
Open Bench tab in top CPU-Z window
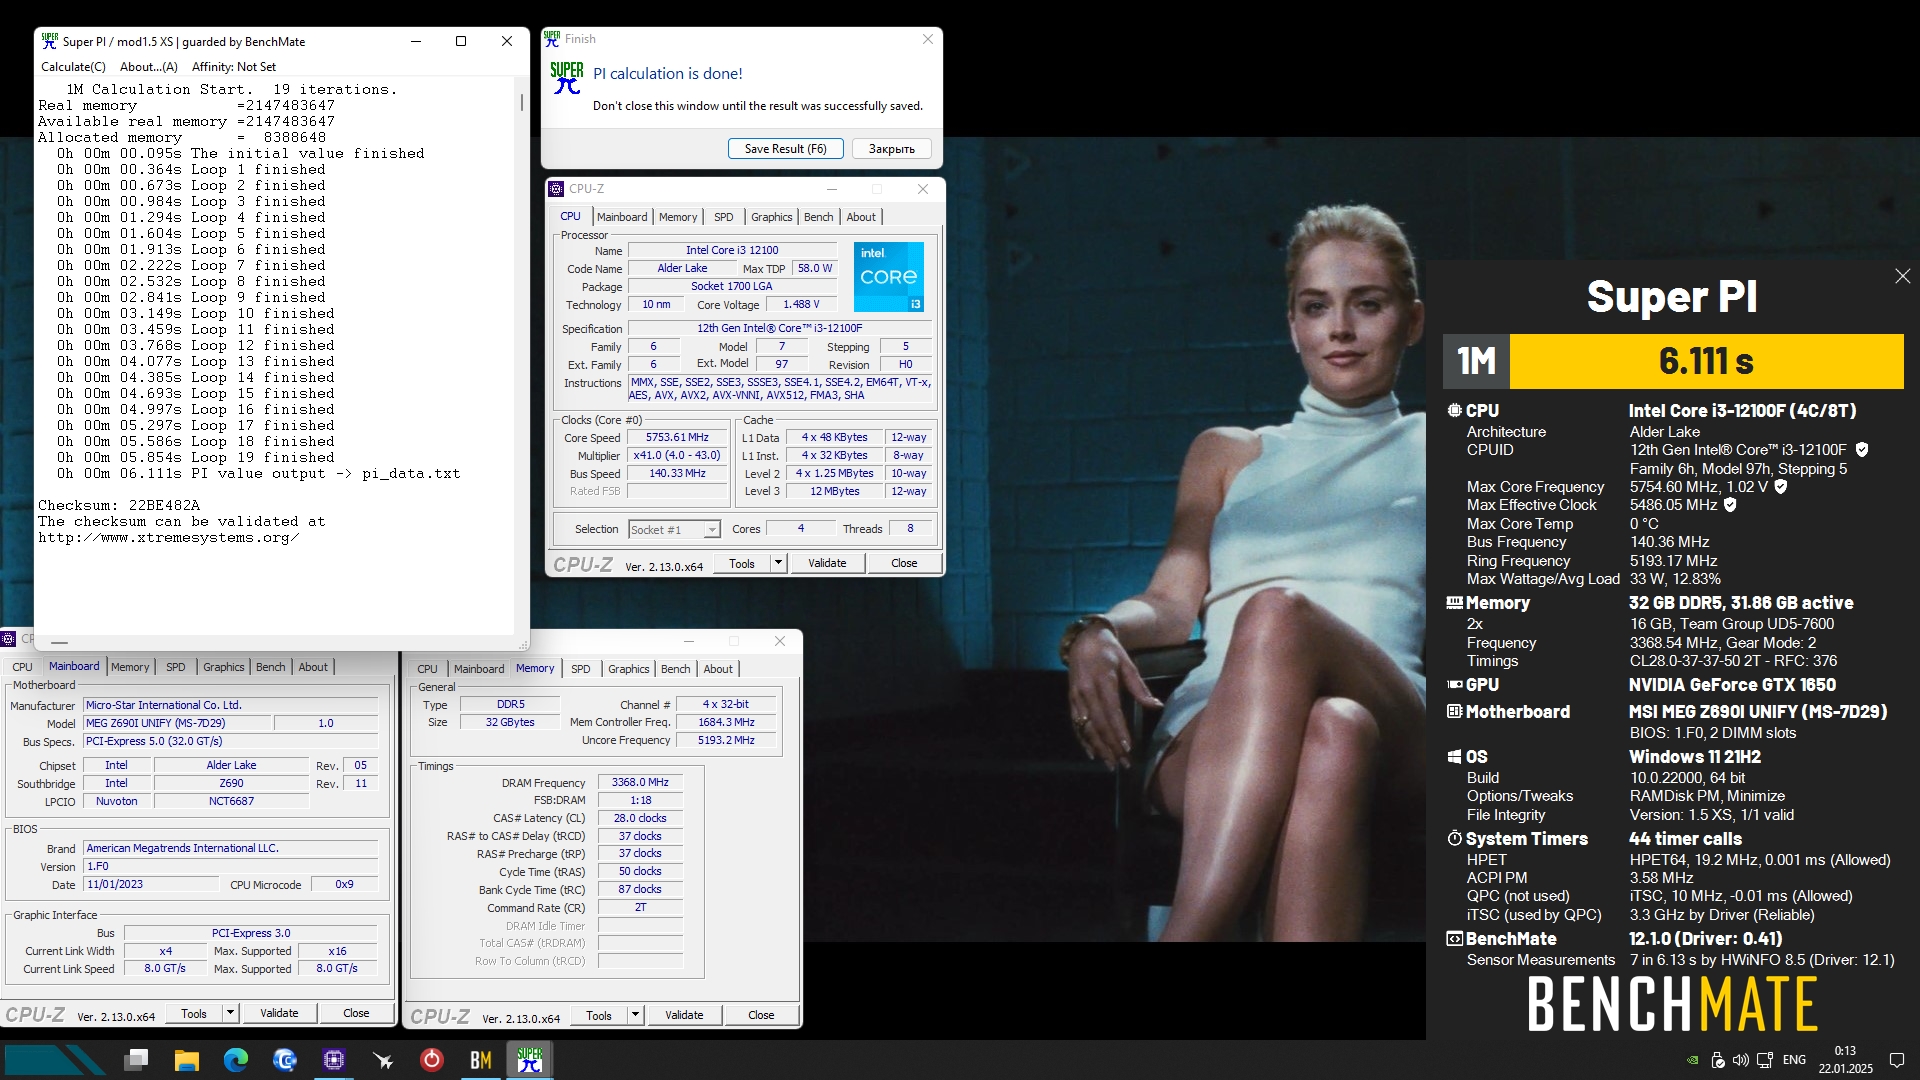pyautogui.click(x=818, y=217)
